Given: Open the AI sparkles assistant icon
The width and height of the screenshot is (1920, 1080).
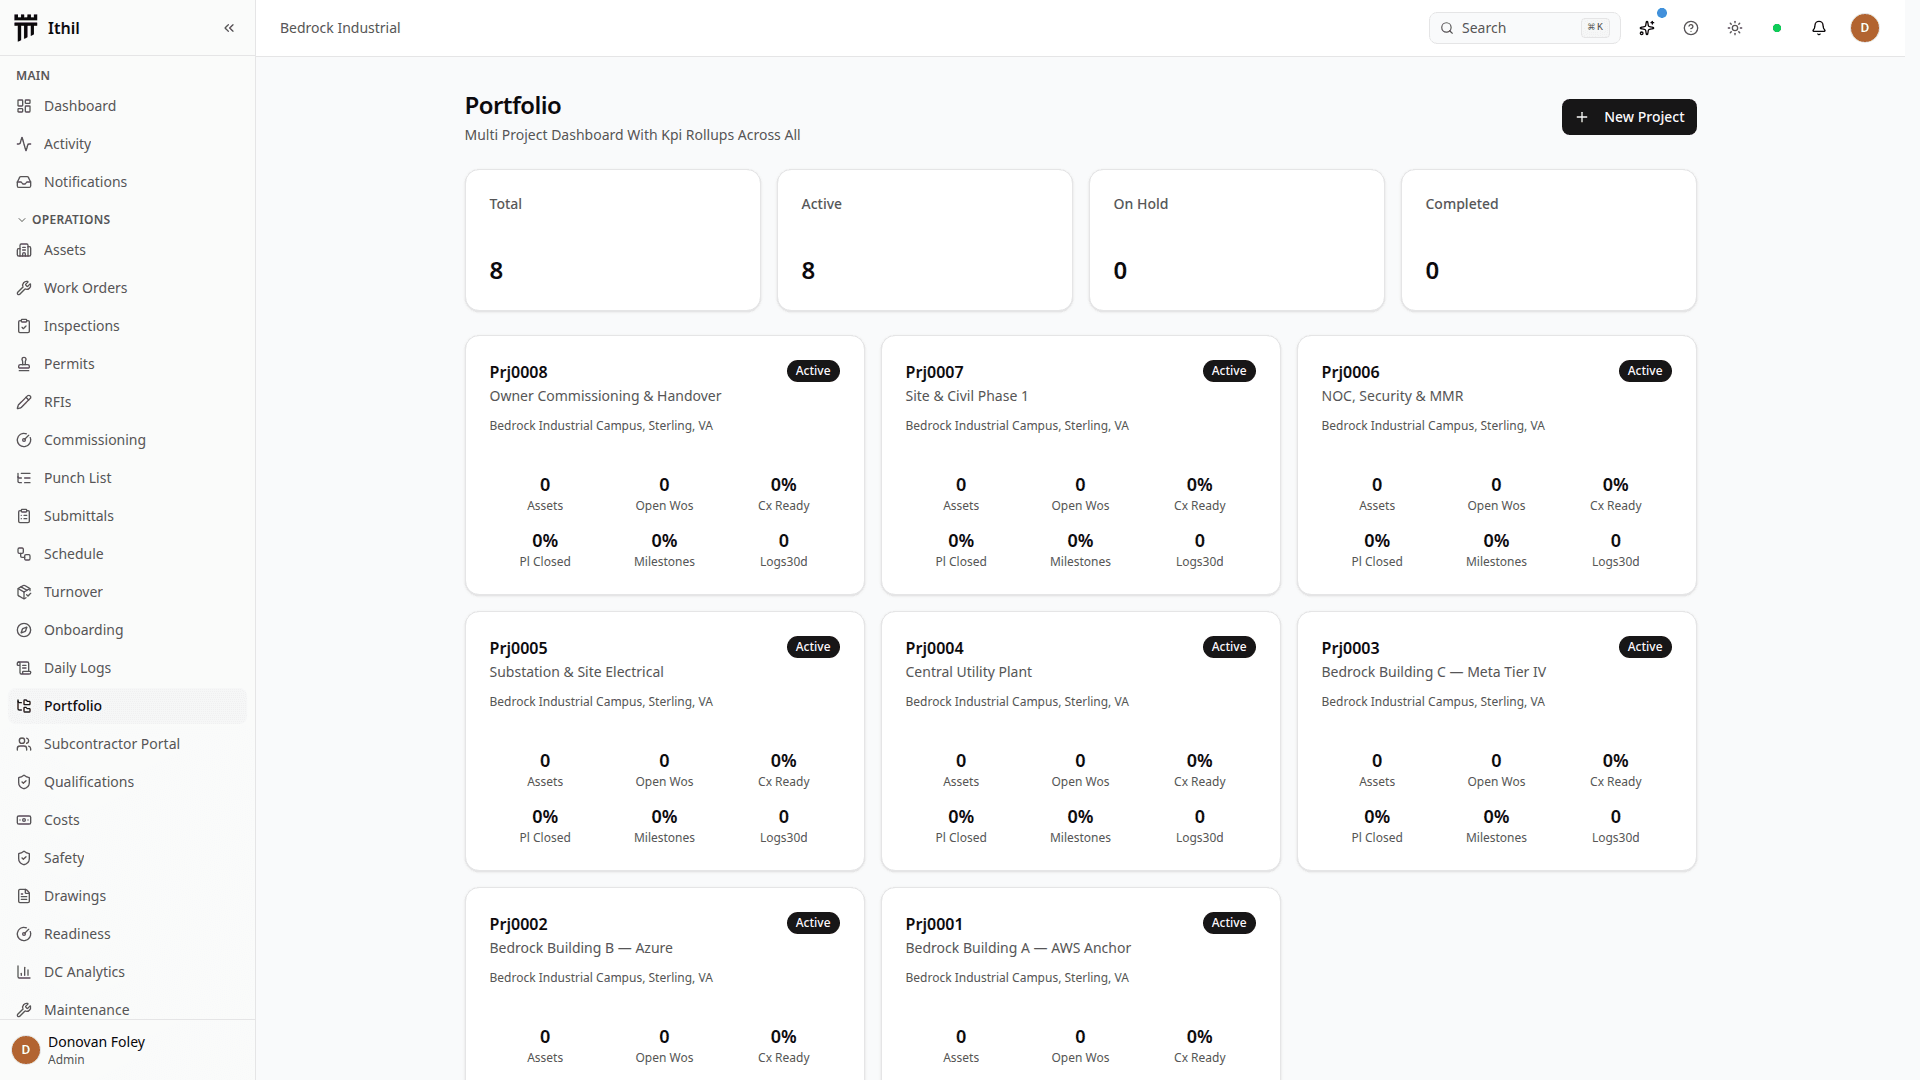Looking at the screenshot, I should pos(1647,28).
